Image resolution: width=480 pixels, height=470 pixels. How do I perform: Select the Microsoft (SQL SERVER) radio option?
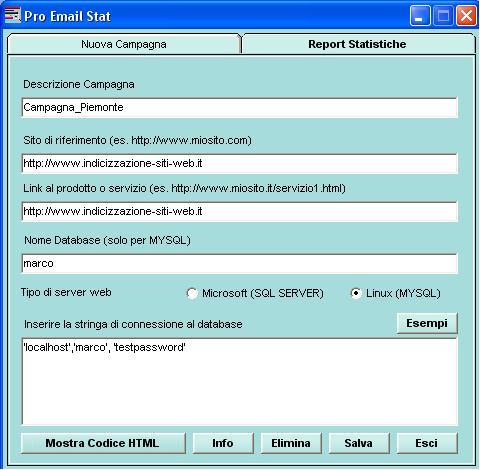[x=192, y=293]
